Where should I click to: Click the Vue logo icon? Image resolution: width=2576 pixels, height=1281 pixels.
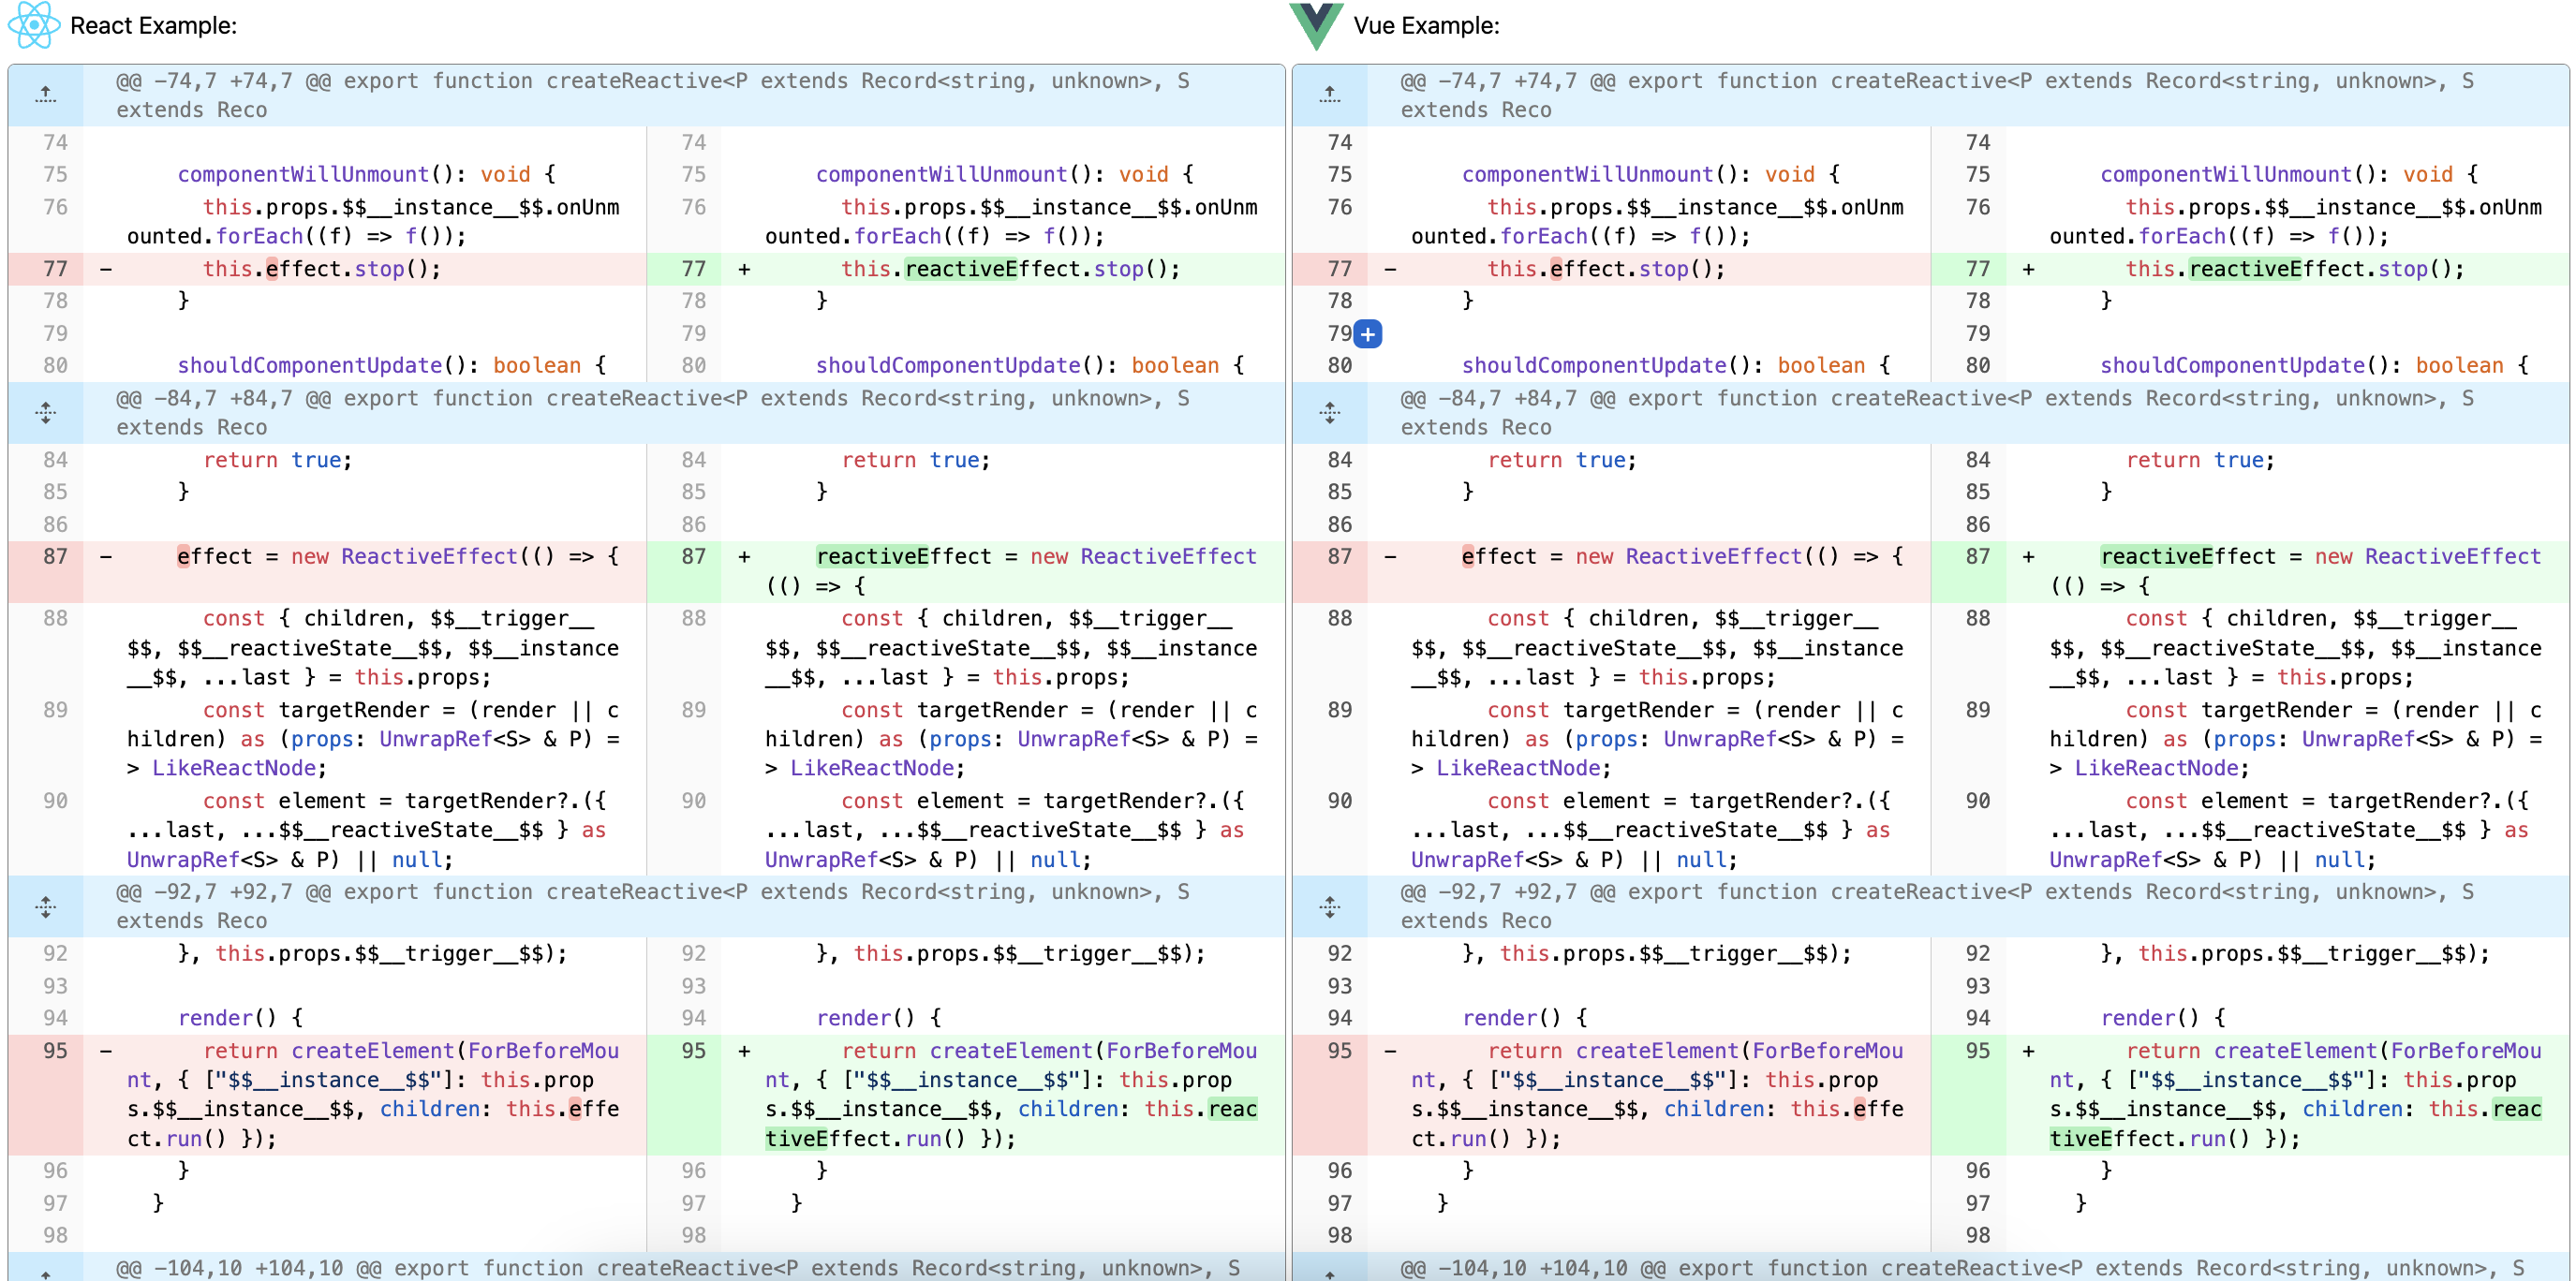pos(1315,25)
